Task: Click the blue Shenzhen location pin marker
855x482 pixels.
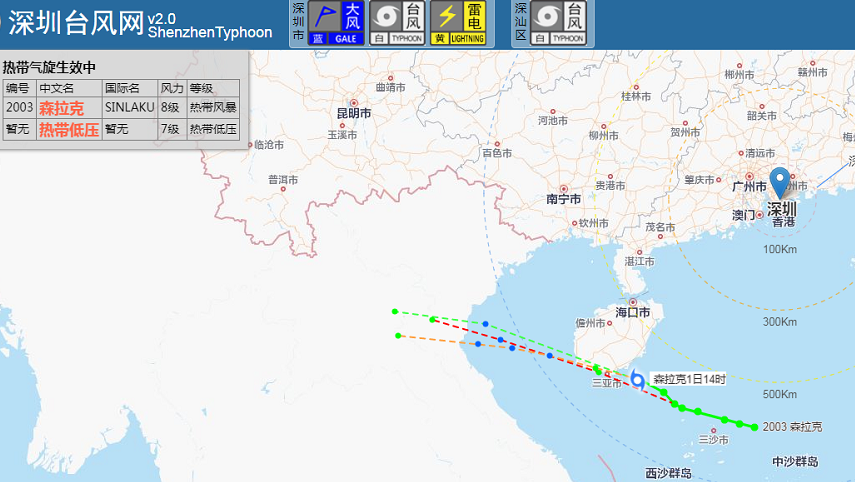Action: tap(781, 186)
